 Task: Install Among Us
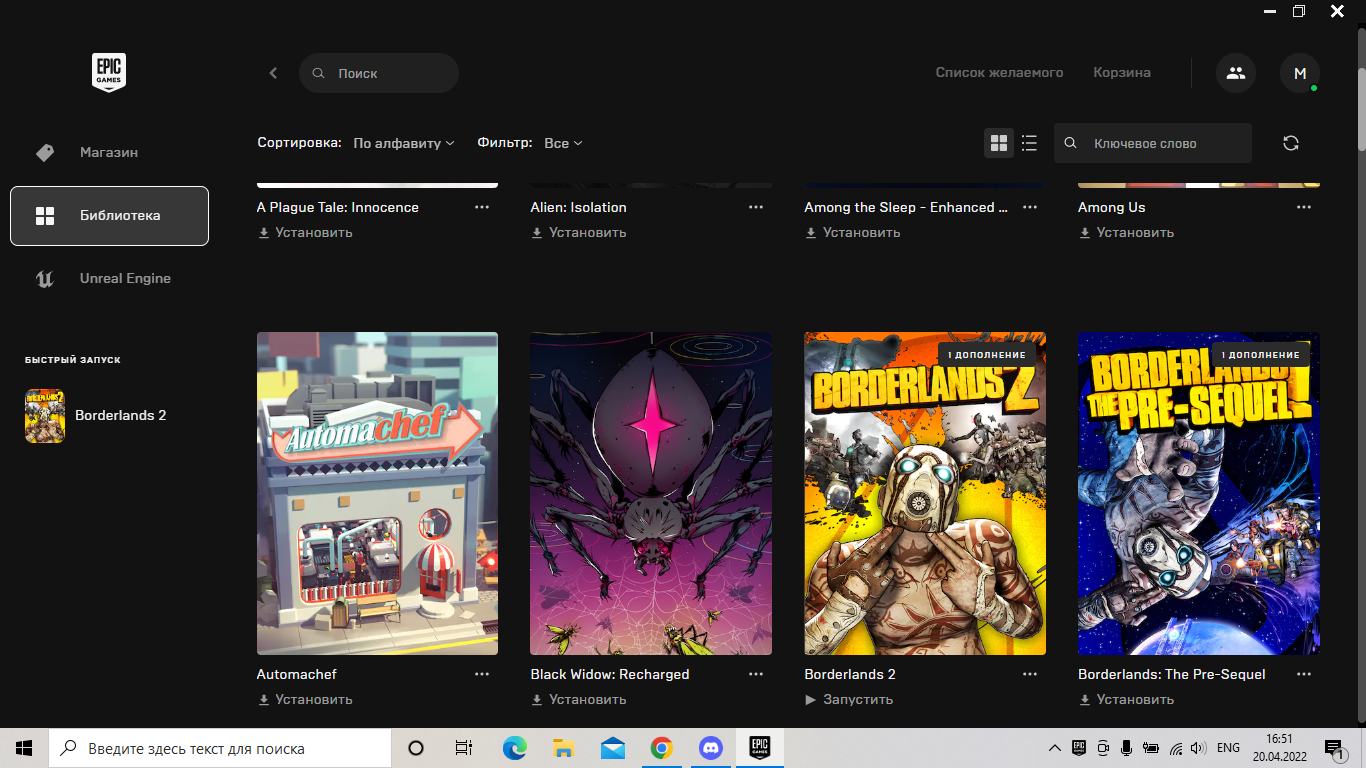point(1127,232)
